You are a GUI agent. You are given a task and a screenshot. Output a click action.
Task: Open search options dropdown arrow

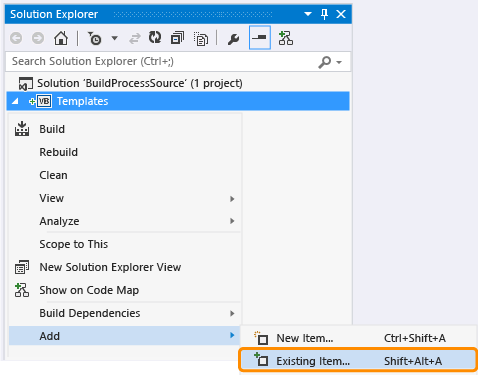click(x=339, y=62)
